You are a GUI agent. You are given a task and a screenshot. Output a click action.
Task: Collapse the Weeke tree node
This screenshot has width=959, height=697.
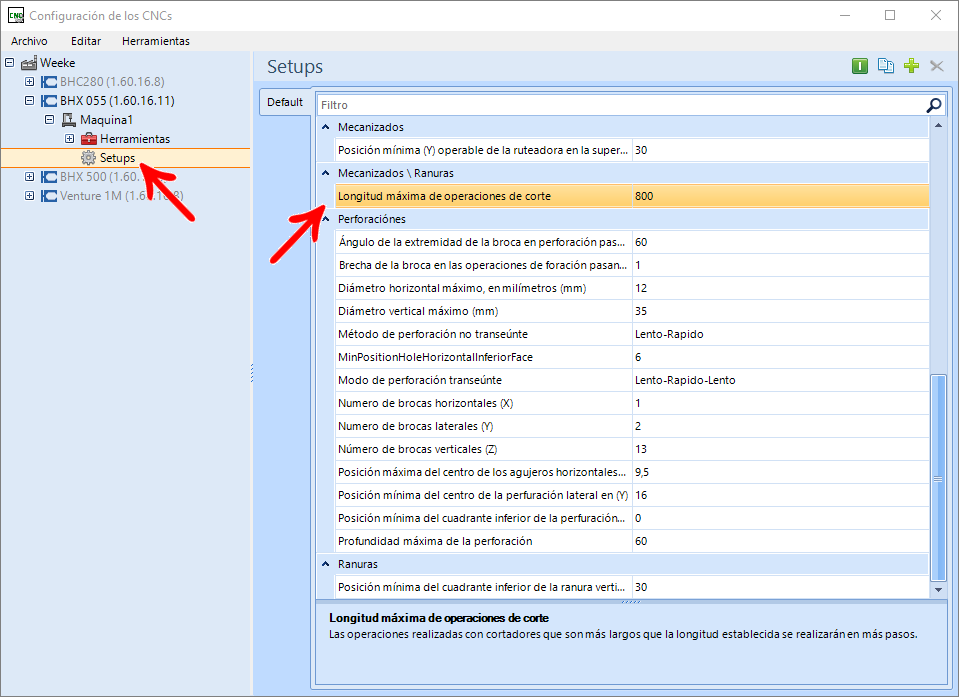click(10, 62)
